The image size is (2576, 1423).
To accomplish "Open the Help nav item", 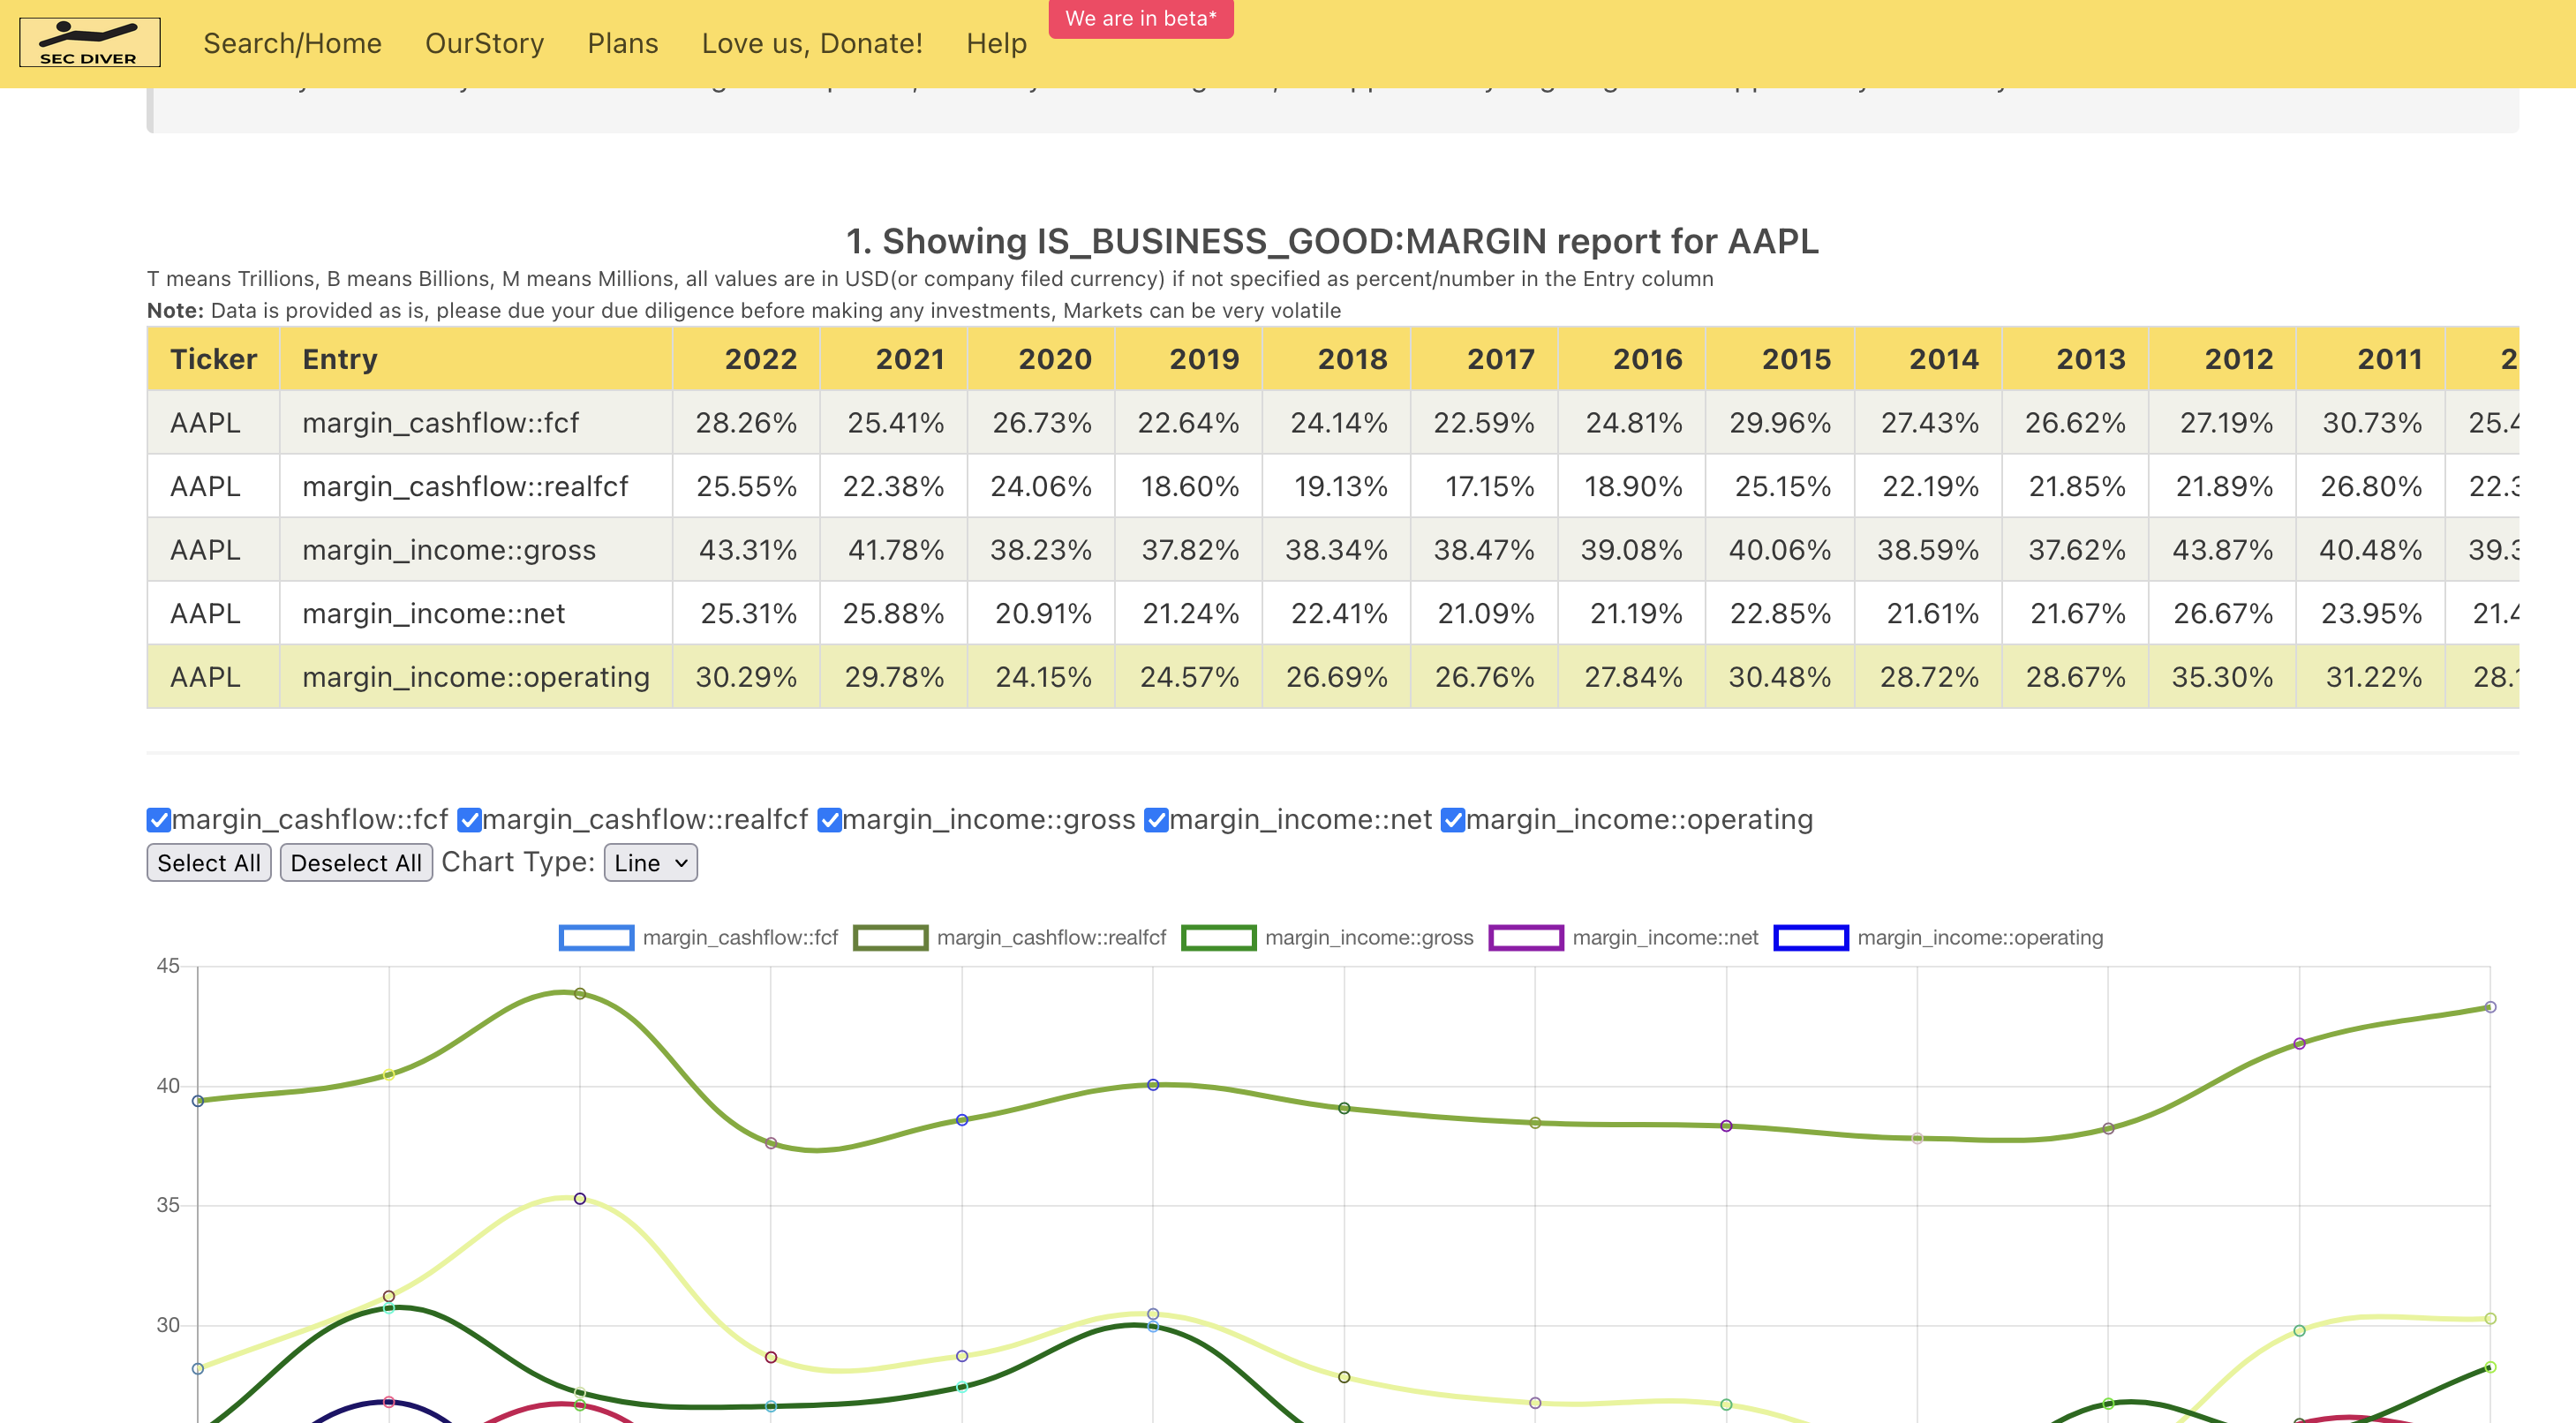I will pyautogui.click(x=996, y=43).
